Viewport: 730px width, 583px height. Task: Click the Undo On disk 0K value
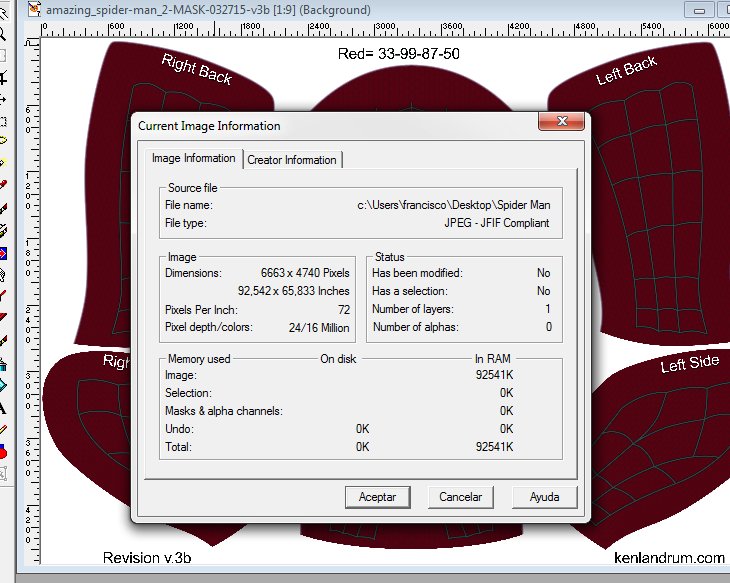tap(362, 429)
